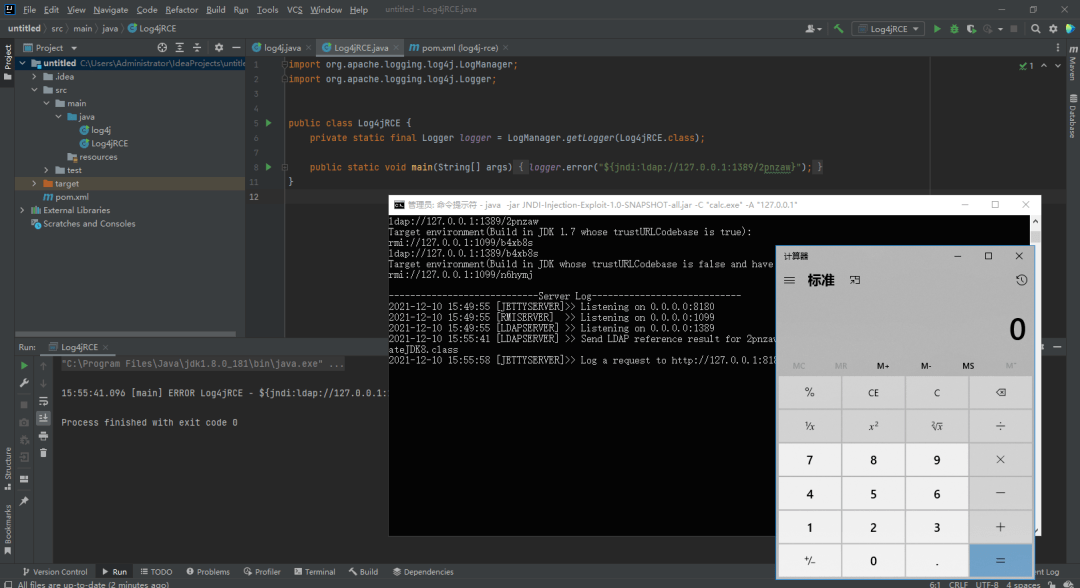Click the run gutter arrow beside main method
Viewport: 1080px width, 588px height.
pyautogui.click(x=269, y=167)
